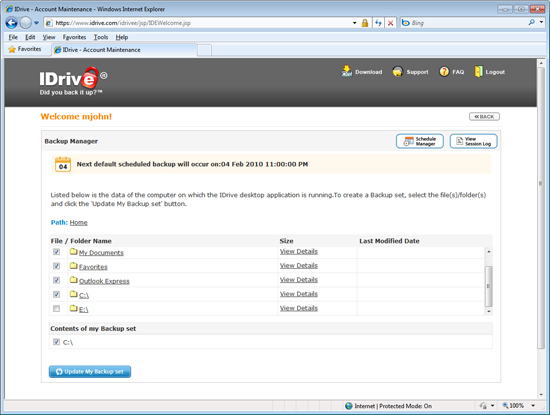This screenshot has height=415, width=550.
Task: Click the Support headset icon
Action: tap(397, 72)
